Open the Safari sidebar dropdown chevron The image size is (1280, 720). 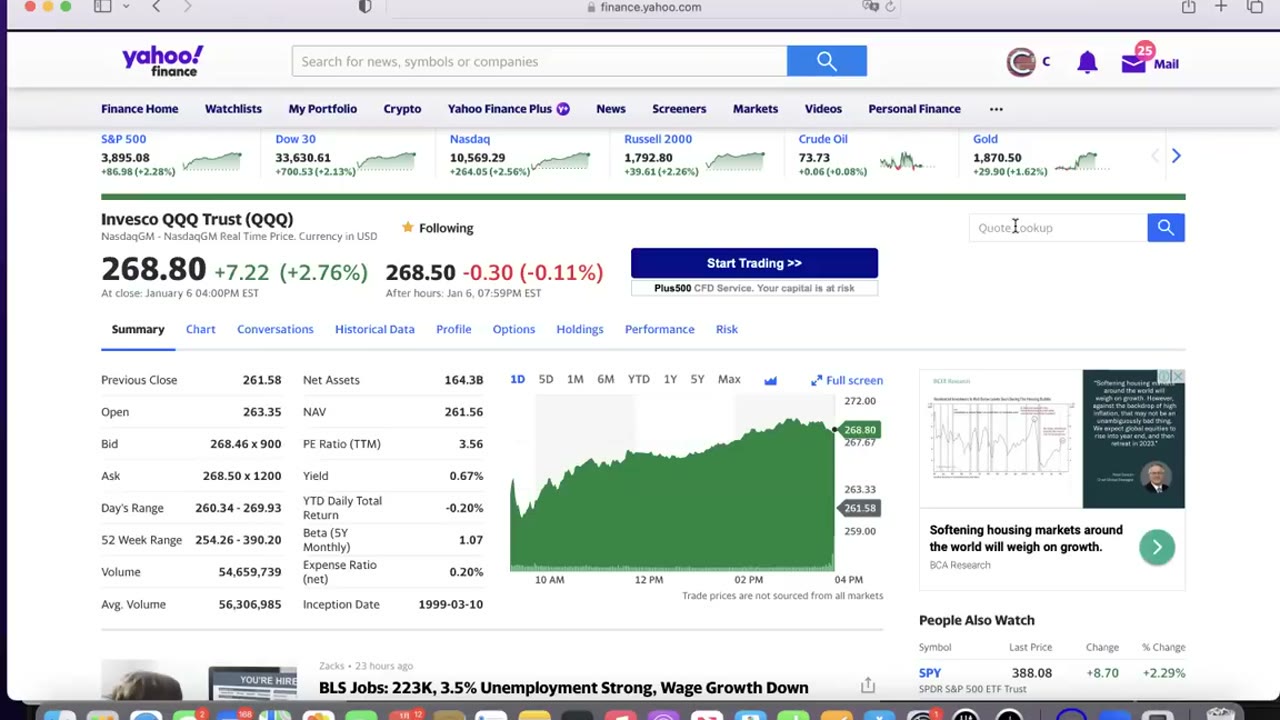[125, 7]
